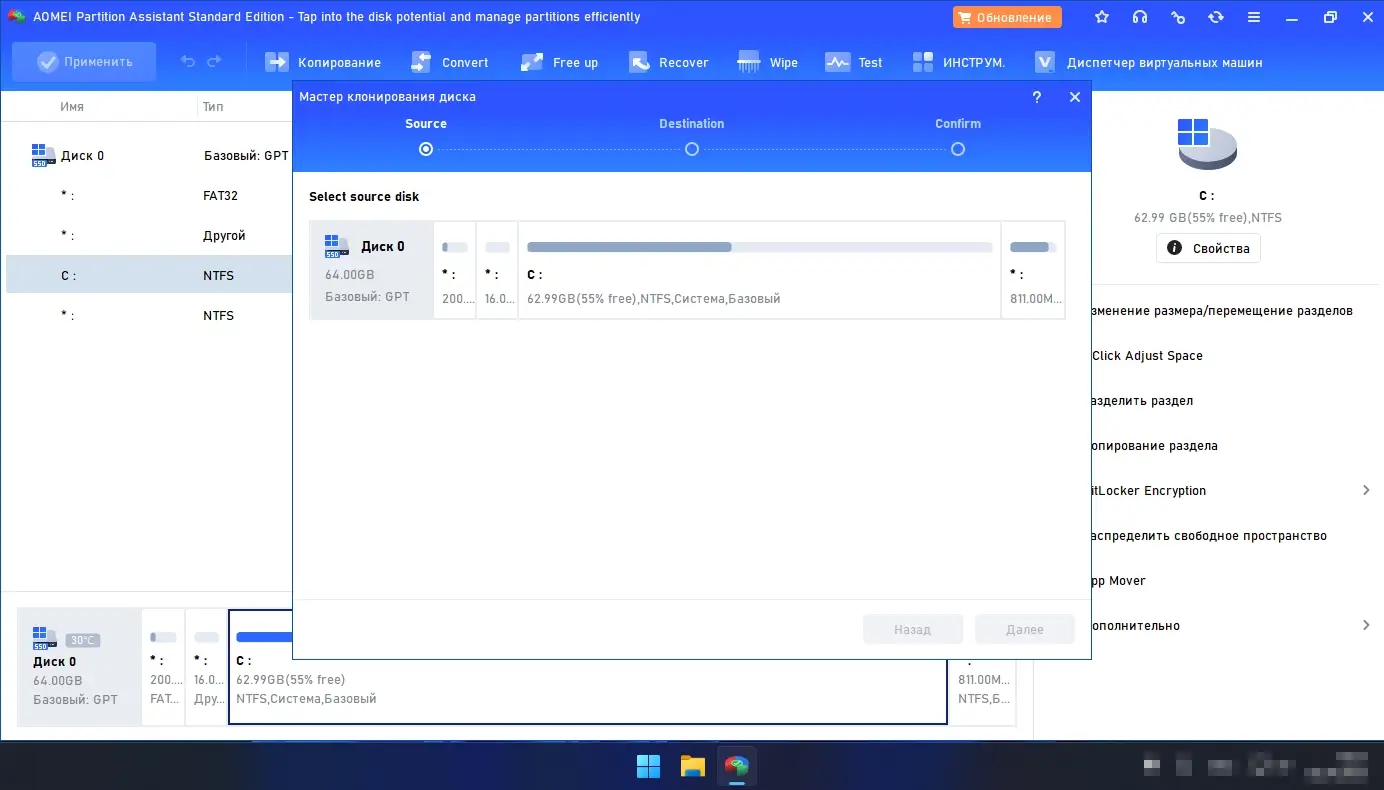Open the Convert toolbar menu
Viewport: 1384px width, 790px height.
(449, 62)
